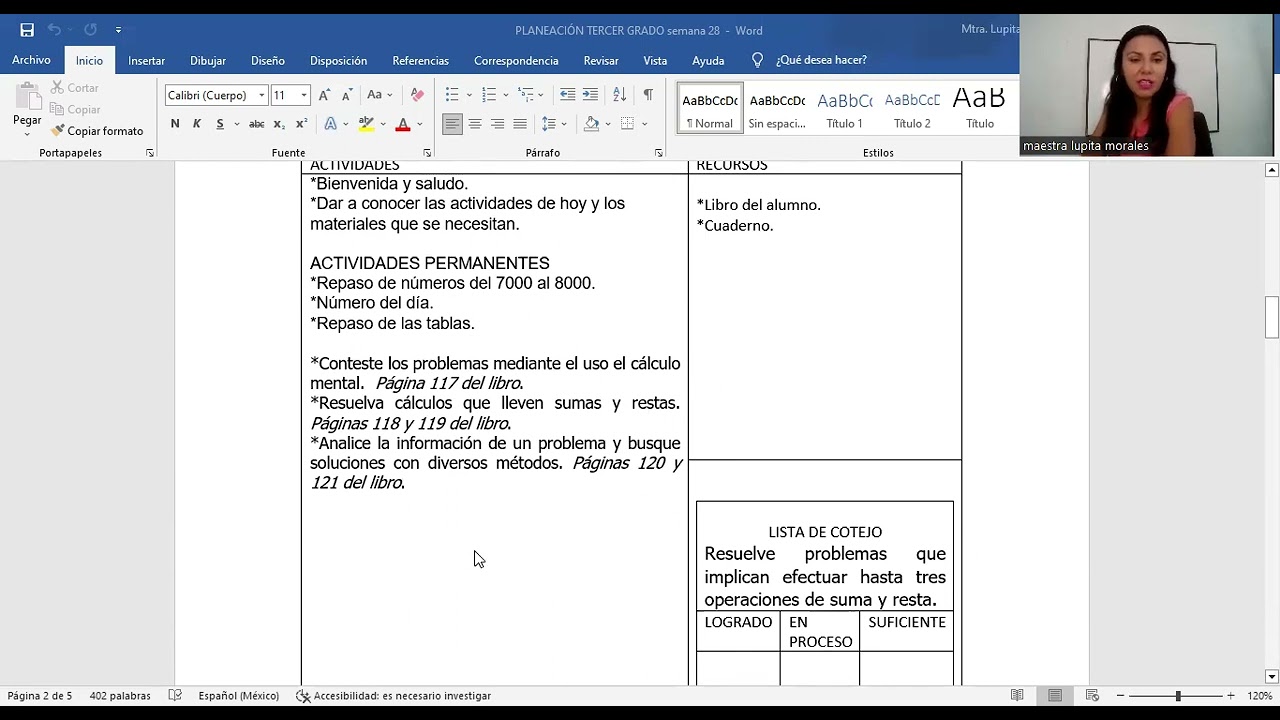1280x720 pixels.
Task: Switch to Read Mode view
Action: (x=1017, y=695)
